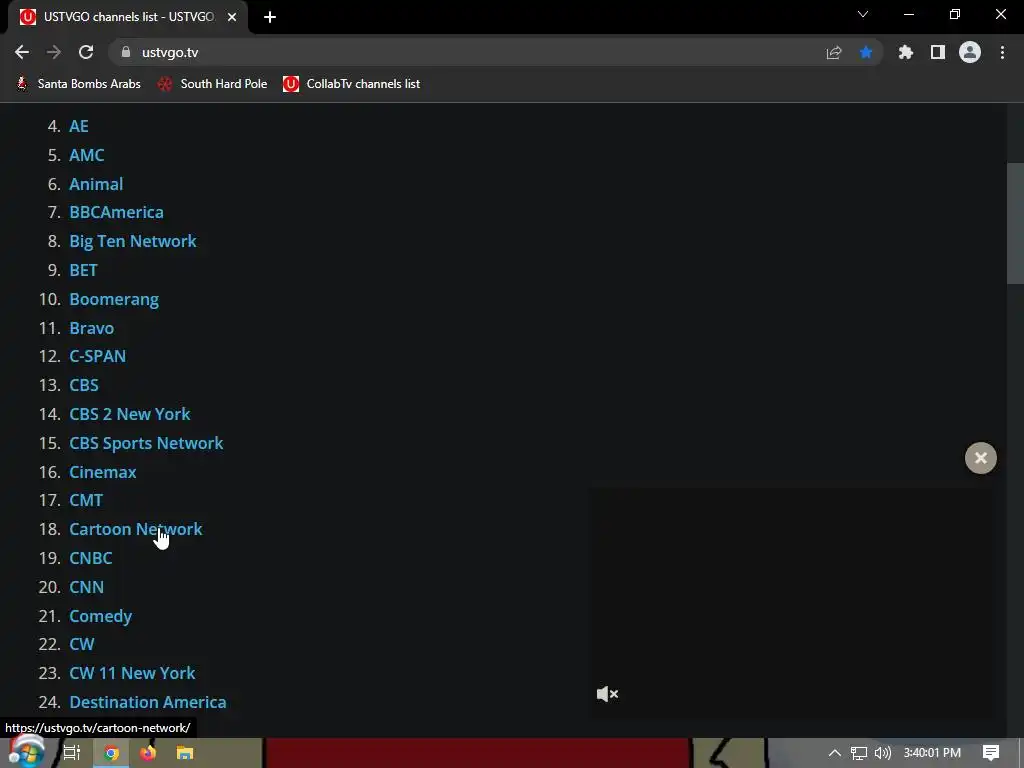The height and width of the screenshot is (768, 1024).
Task: Open the Animal channel link
Action: pyautogui.click(x=96, y=184)
